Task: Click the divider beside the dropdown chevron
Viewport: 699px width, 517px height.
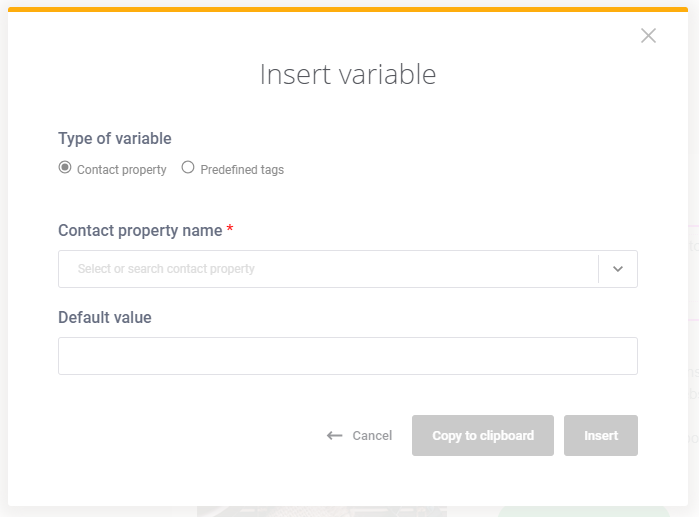Action: pos(598,269)
